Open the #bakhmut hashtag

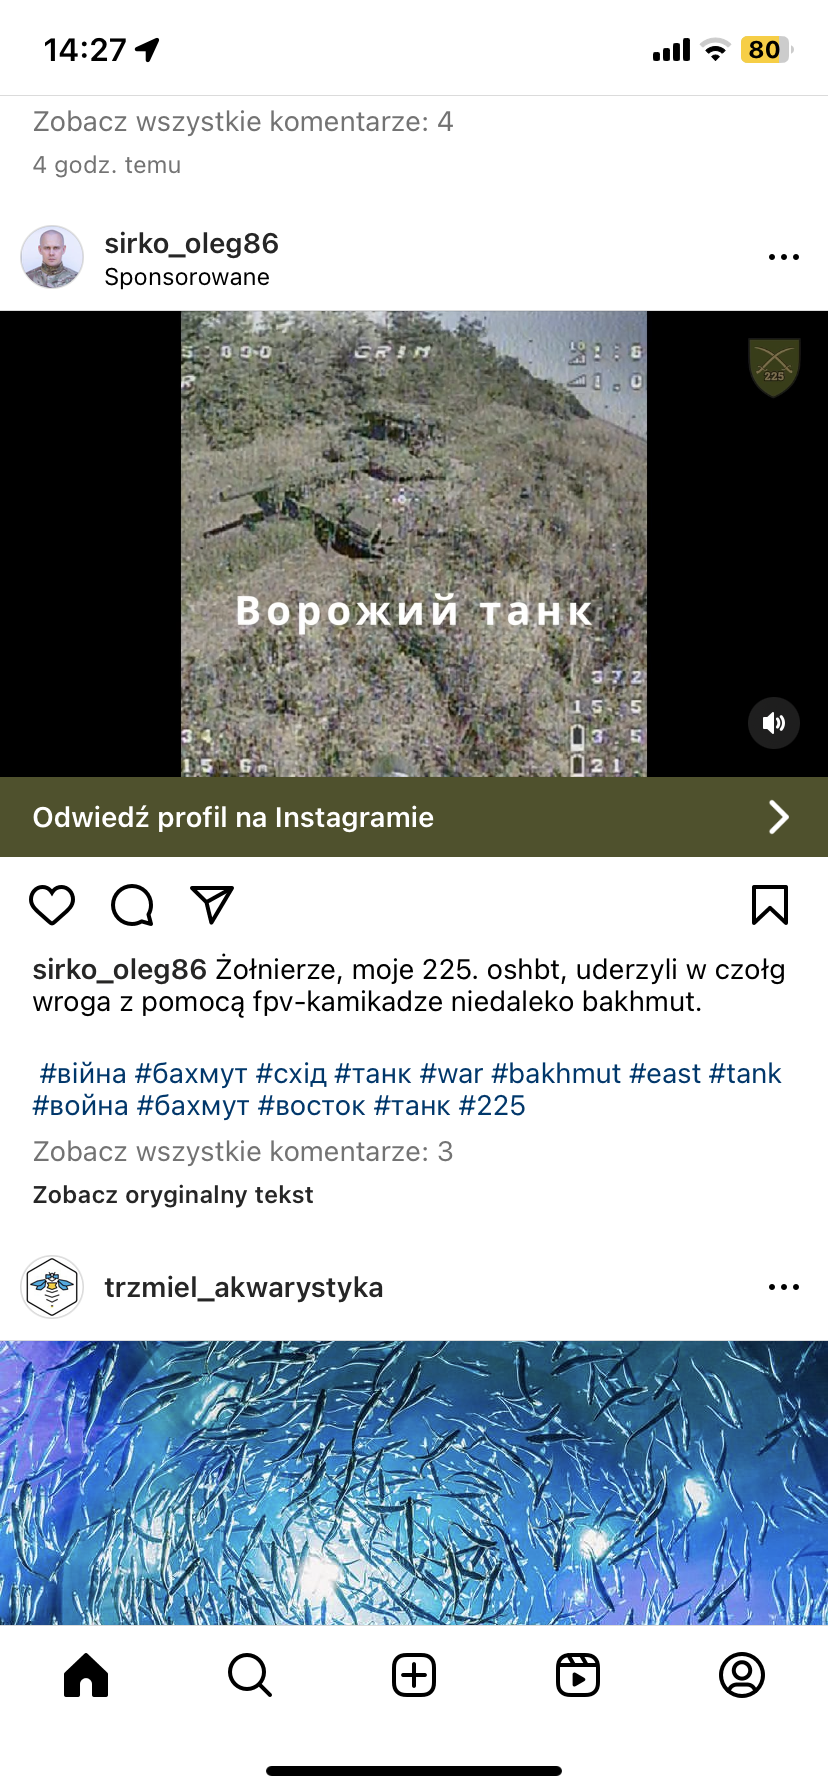tap(556, 1074)
